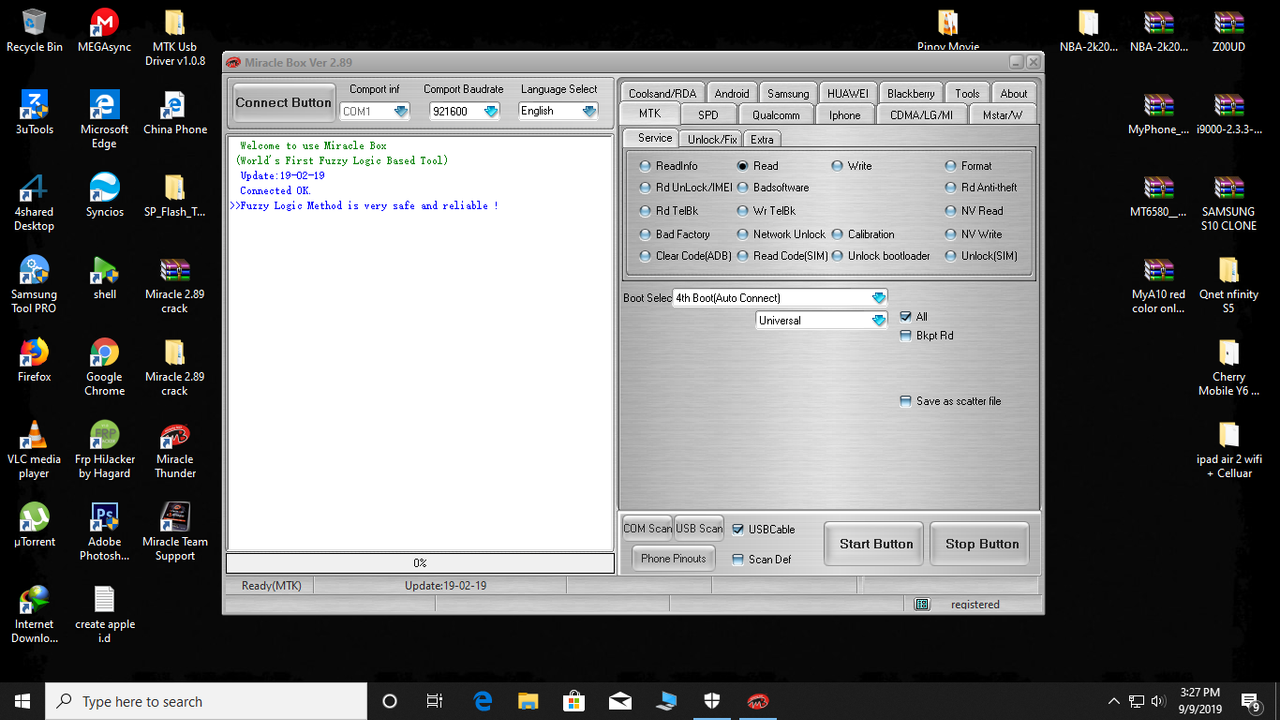The width and height of the screenshot is (1280, 720).
Task: Switch to the Qualcomm tab
Action: point(775,115)
